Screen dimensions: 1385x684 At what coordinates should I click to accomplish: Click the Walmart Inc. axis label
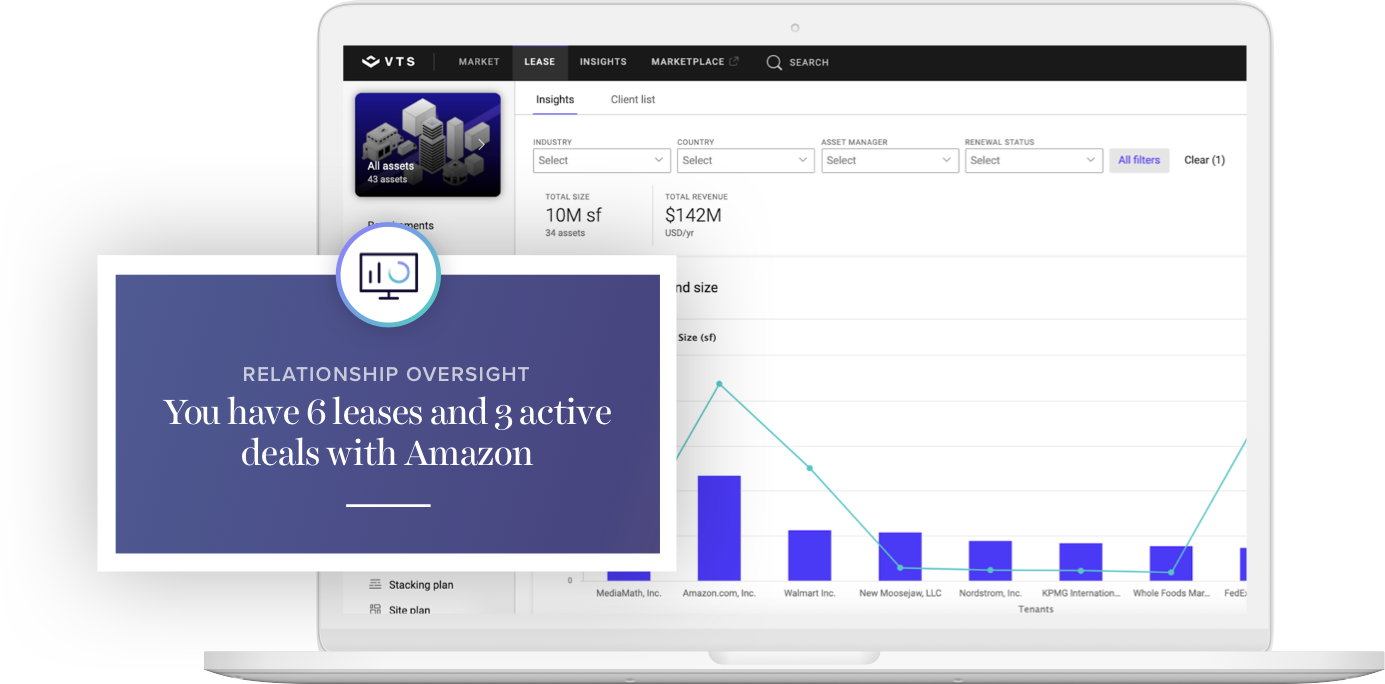click(x=810, y=593)
